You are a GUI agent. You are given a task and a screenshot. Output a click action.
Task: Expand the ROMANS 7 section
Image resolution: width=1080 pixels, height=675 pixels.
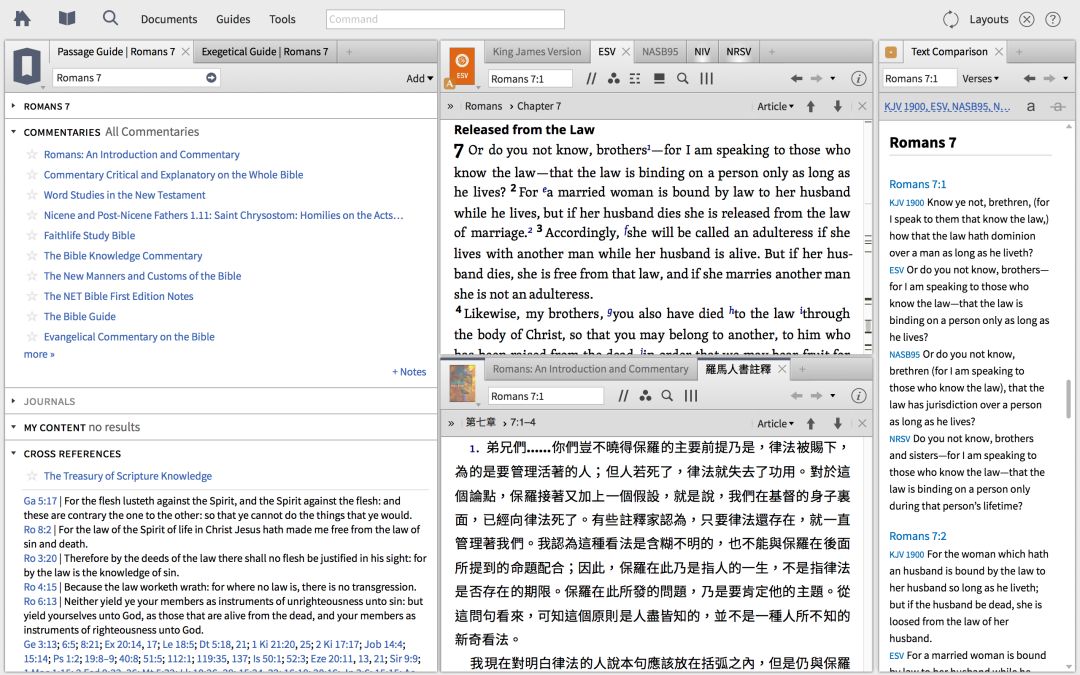click(13, 106)
